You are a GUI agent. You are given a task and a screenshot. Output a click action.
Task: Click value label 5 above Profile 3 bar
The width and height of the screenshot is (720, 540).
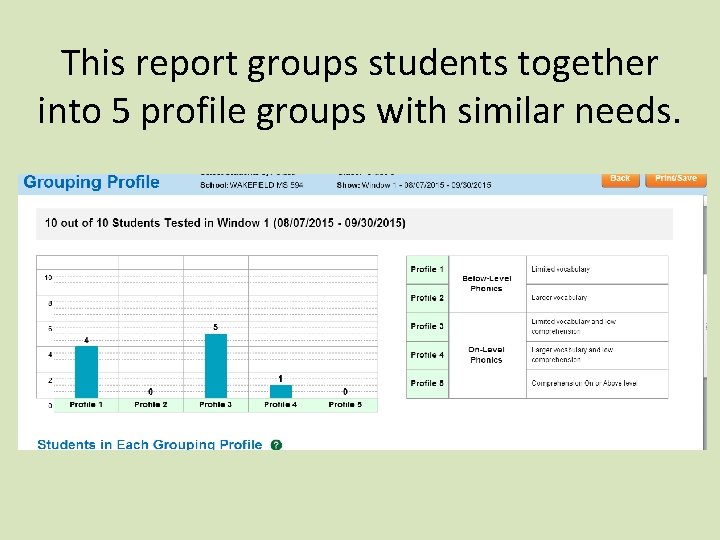[215, 327]
